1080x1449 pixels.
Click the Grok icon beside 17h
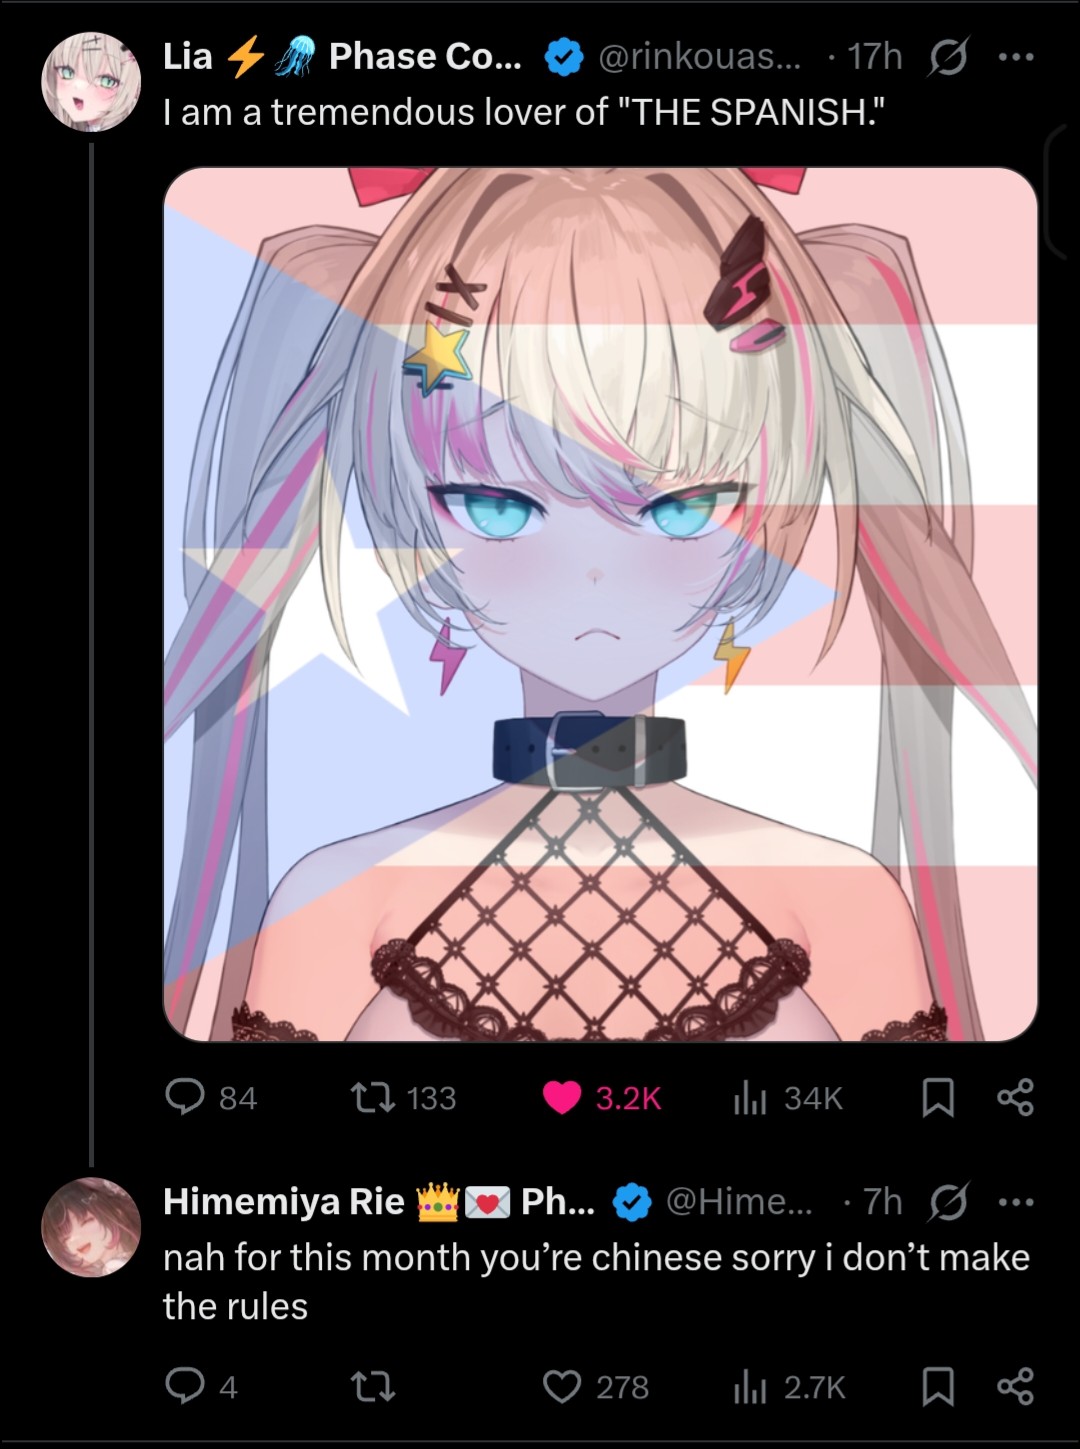pyautogui.click(x=947, y=58)
